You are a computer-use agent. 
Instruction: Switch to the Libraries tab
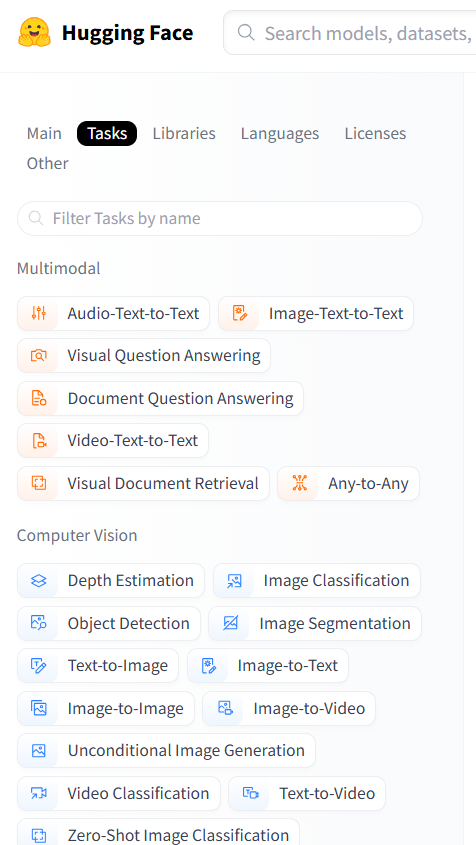pyautogui.click(x=184, y=134)
